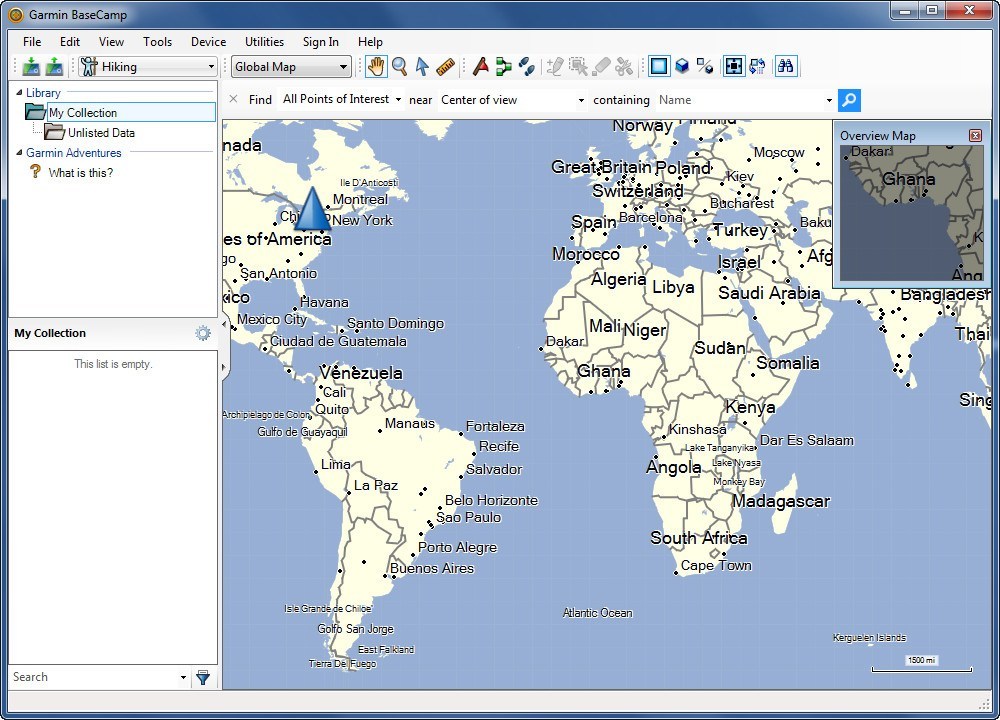Click the blue position marker triangle
Image resolution: width=1000 pixels, height=720 pixels.
coord(312,208)
